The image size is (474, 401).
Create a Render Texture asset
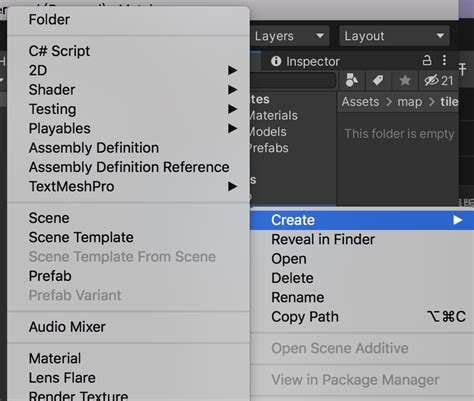tap(128, 396)
